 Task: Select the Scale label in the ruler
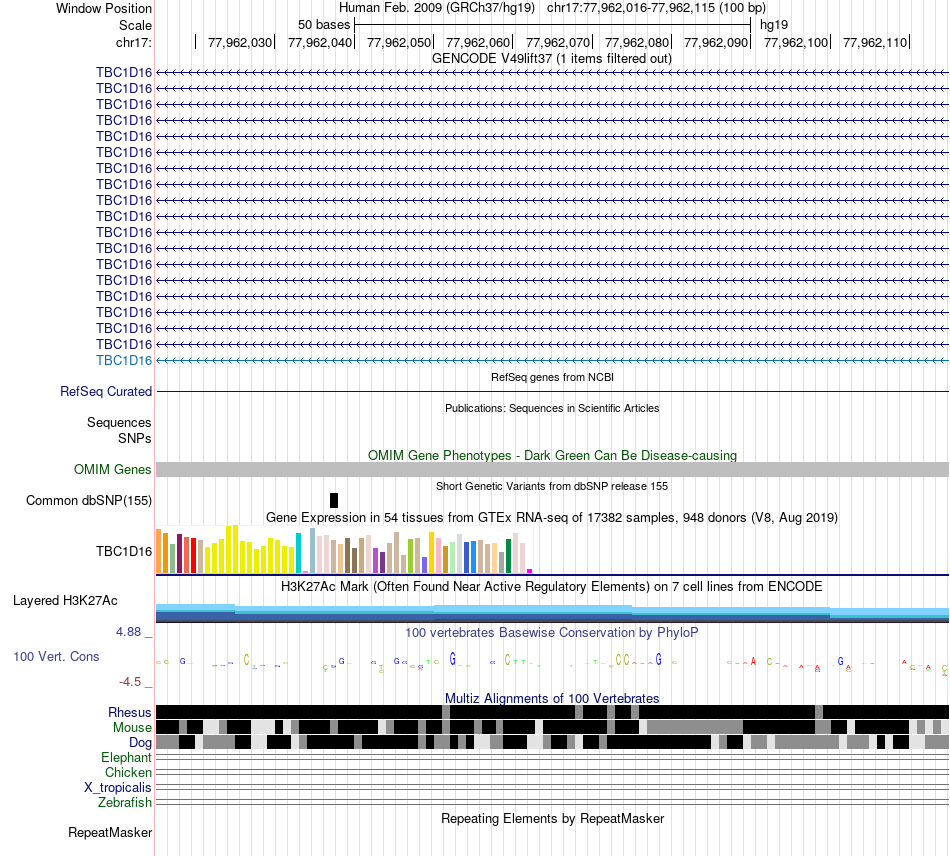click(135, 25)
